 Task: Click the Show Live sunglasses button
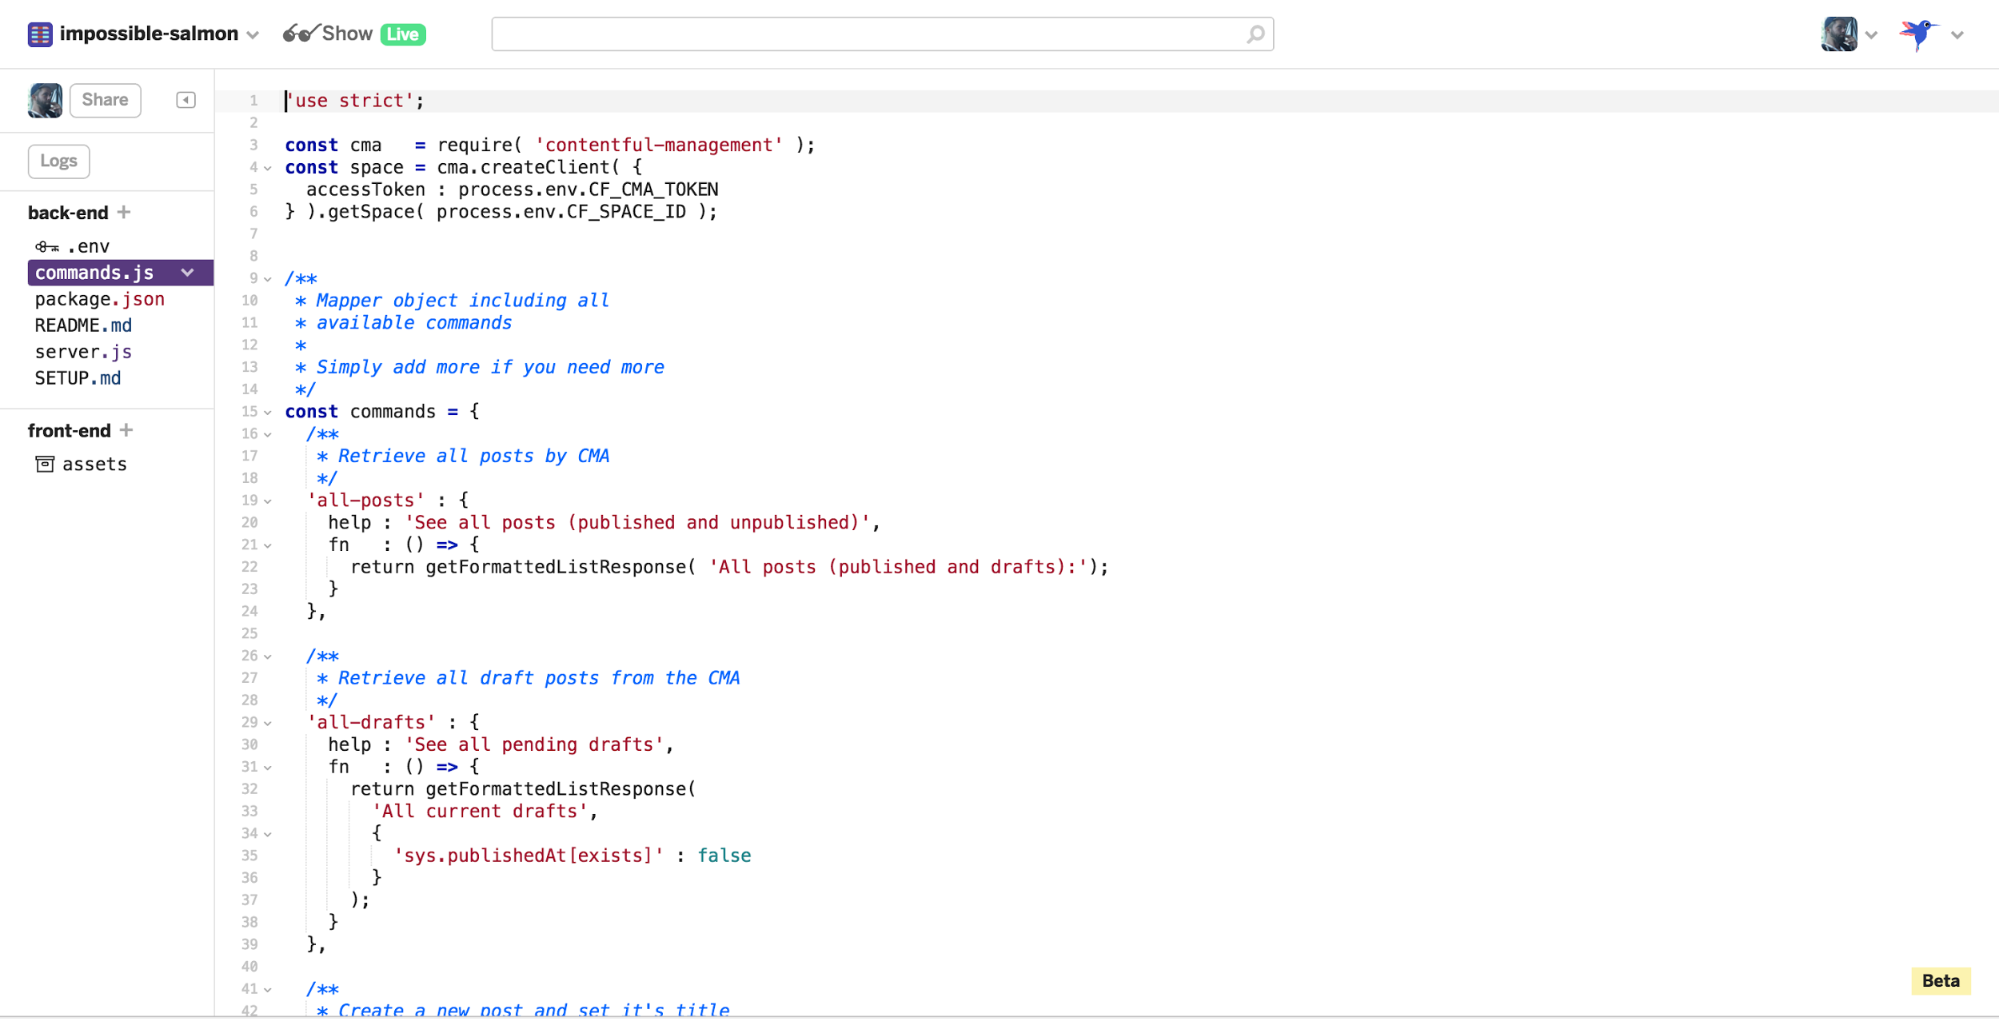point(354,34)
